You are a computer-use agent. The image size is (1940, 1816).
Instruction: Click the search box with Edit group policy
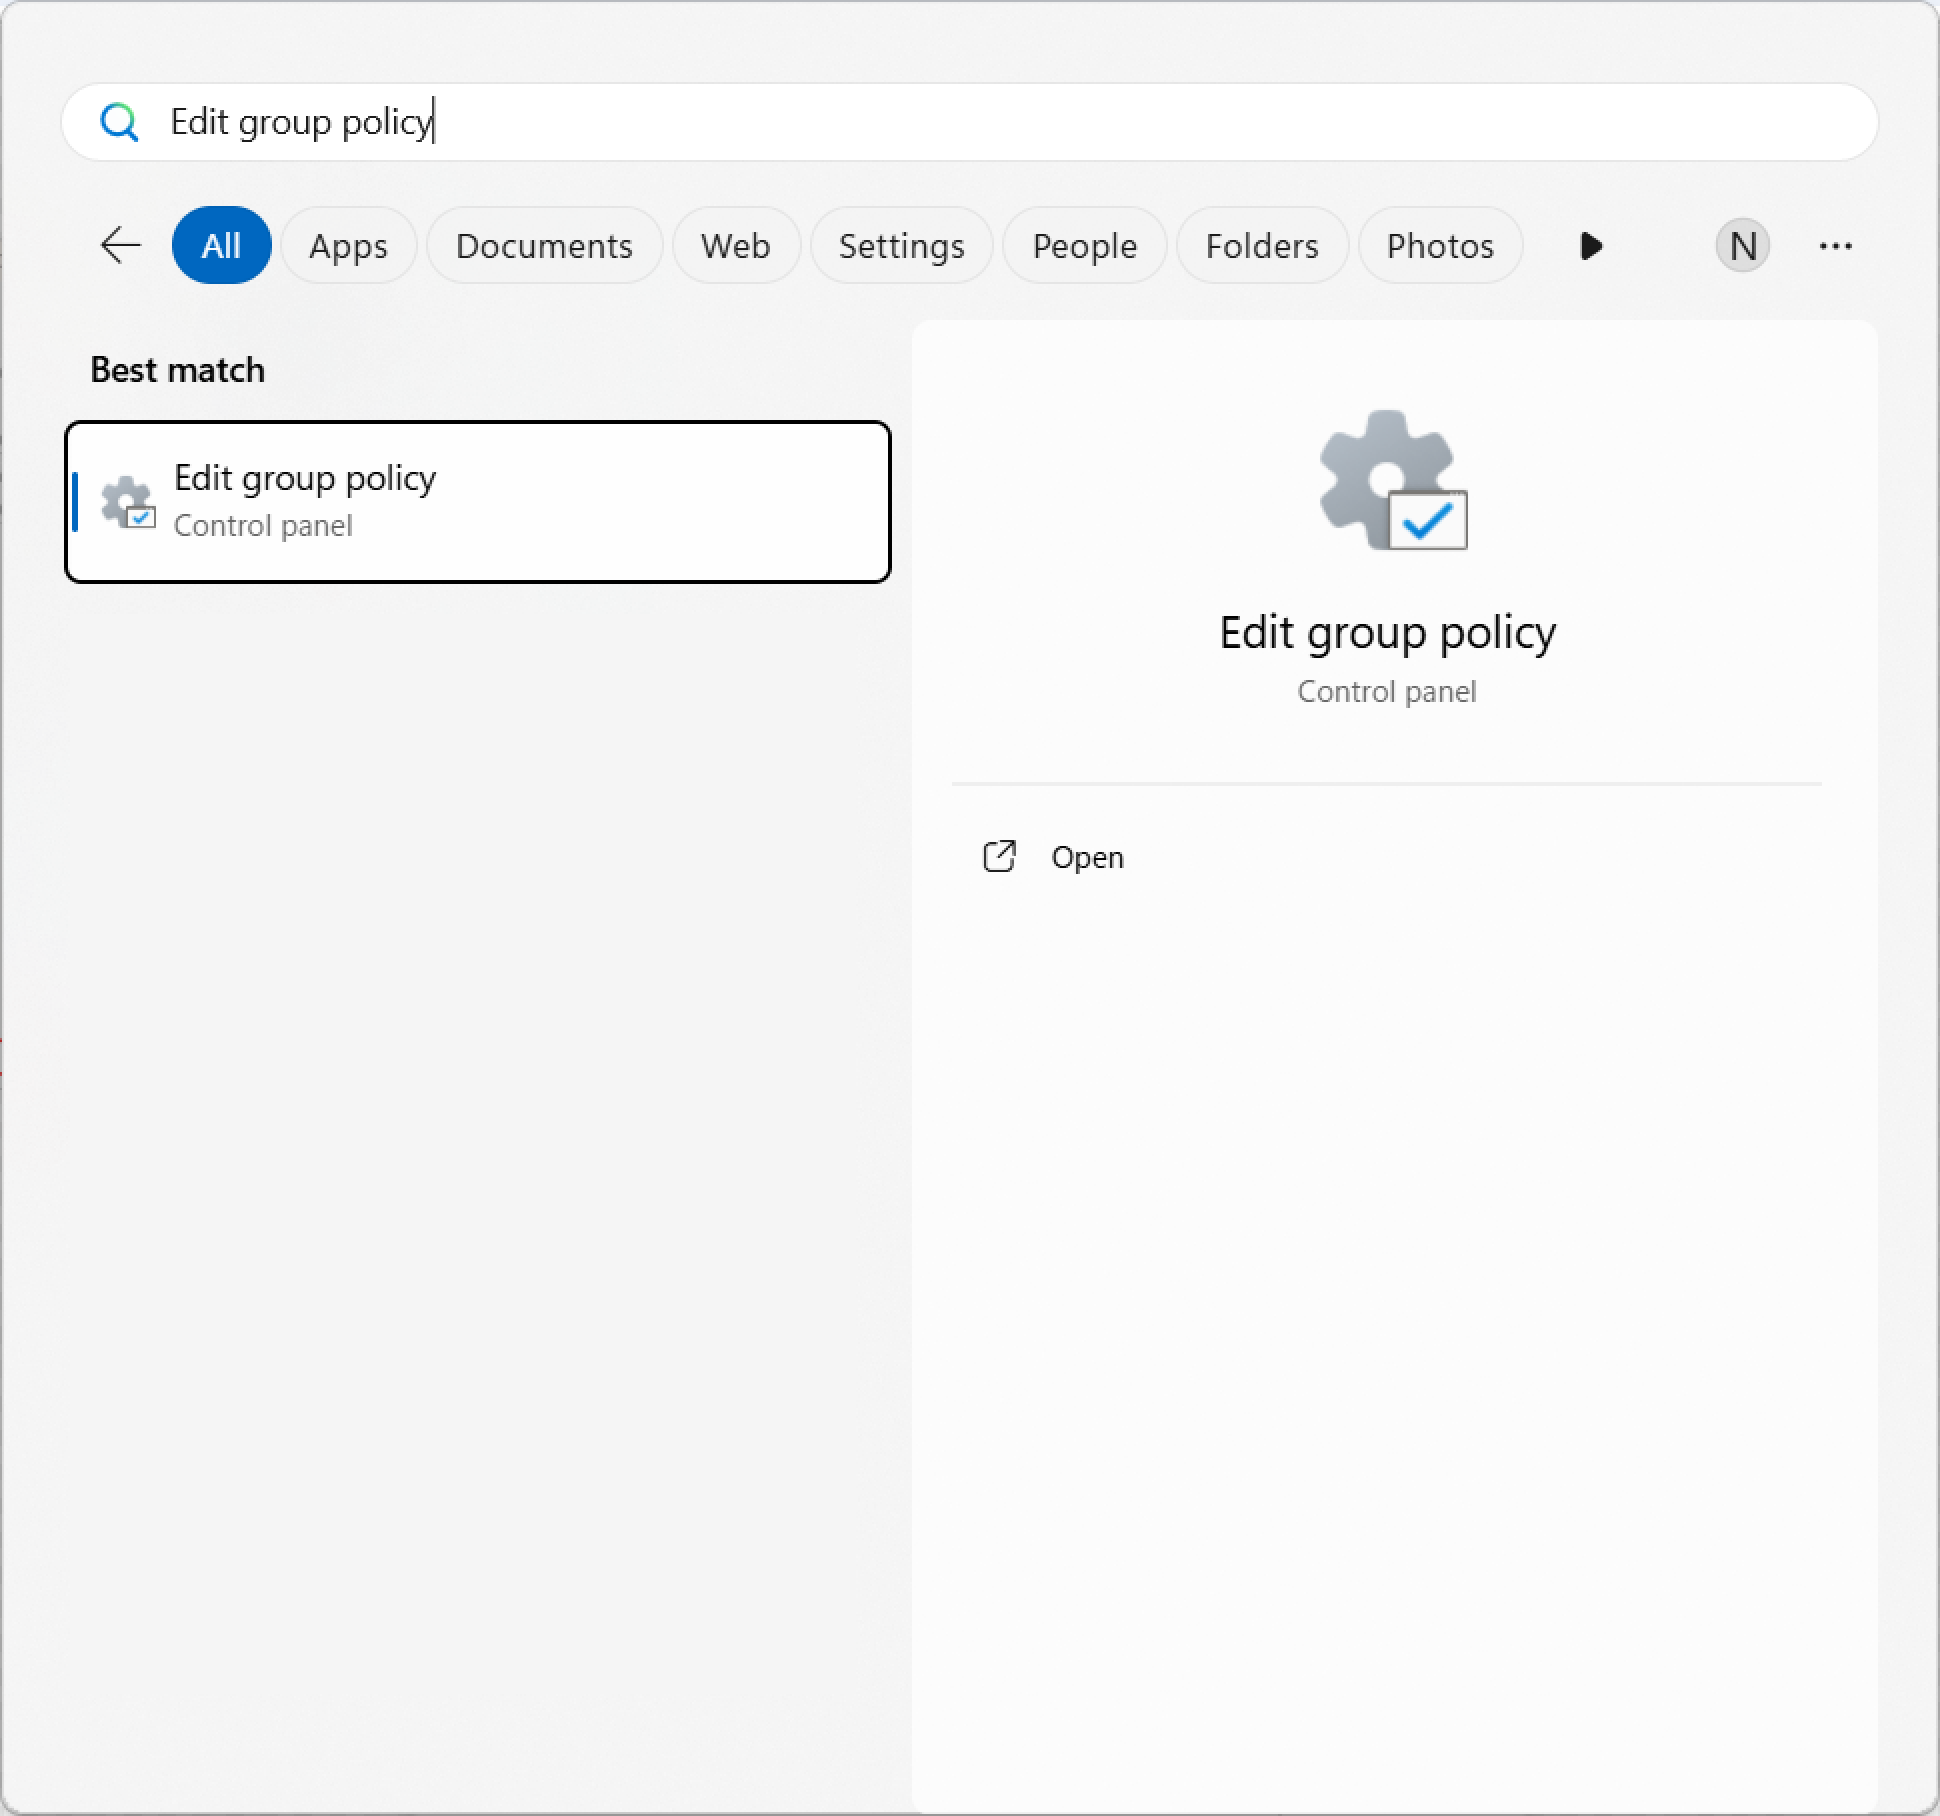click(969, 122)
